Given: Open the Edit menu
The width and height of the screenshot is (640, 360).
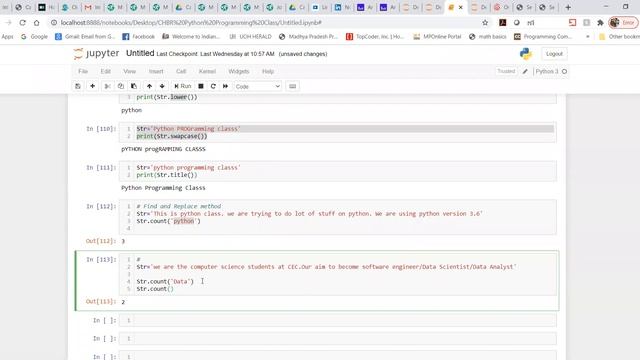Looking at the screenshot, I should pos(106,71).
